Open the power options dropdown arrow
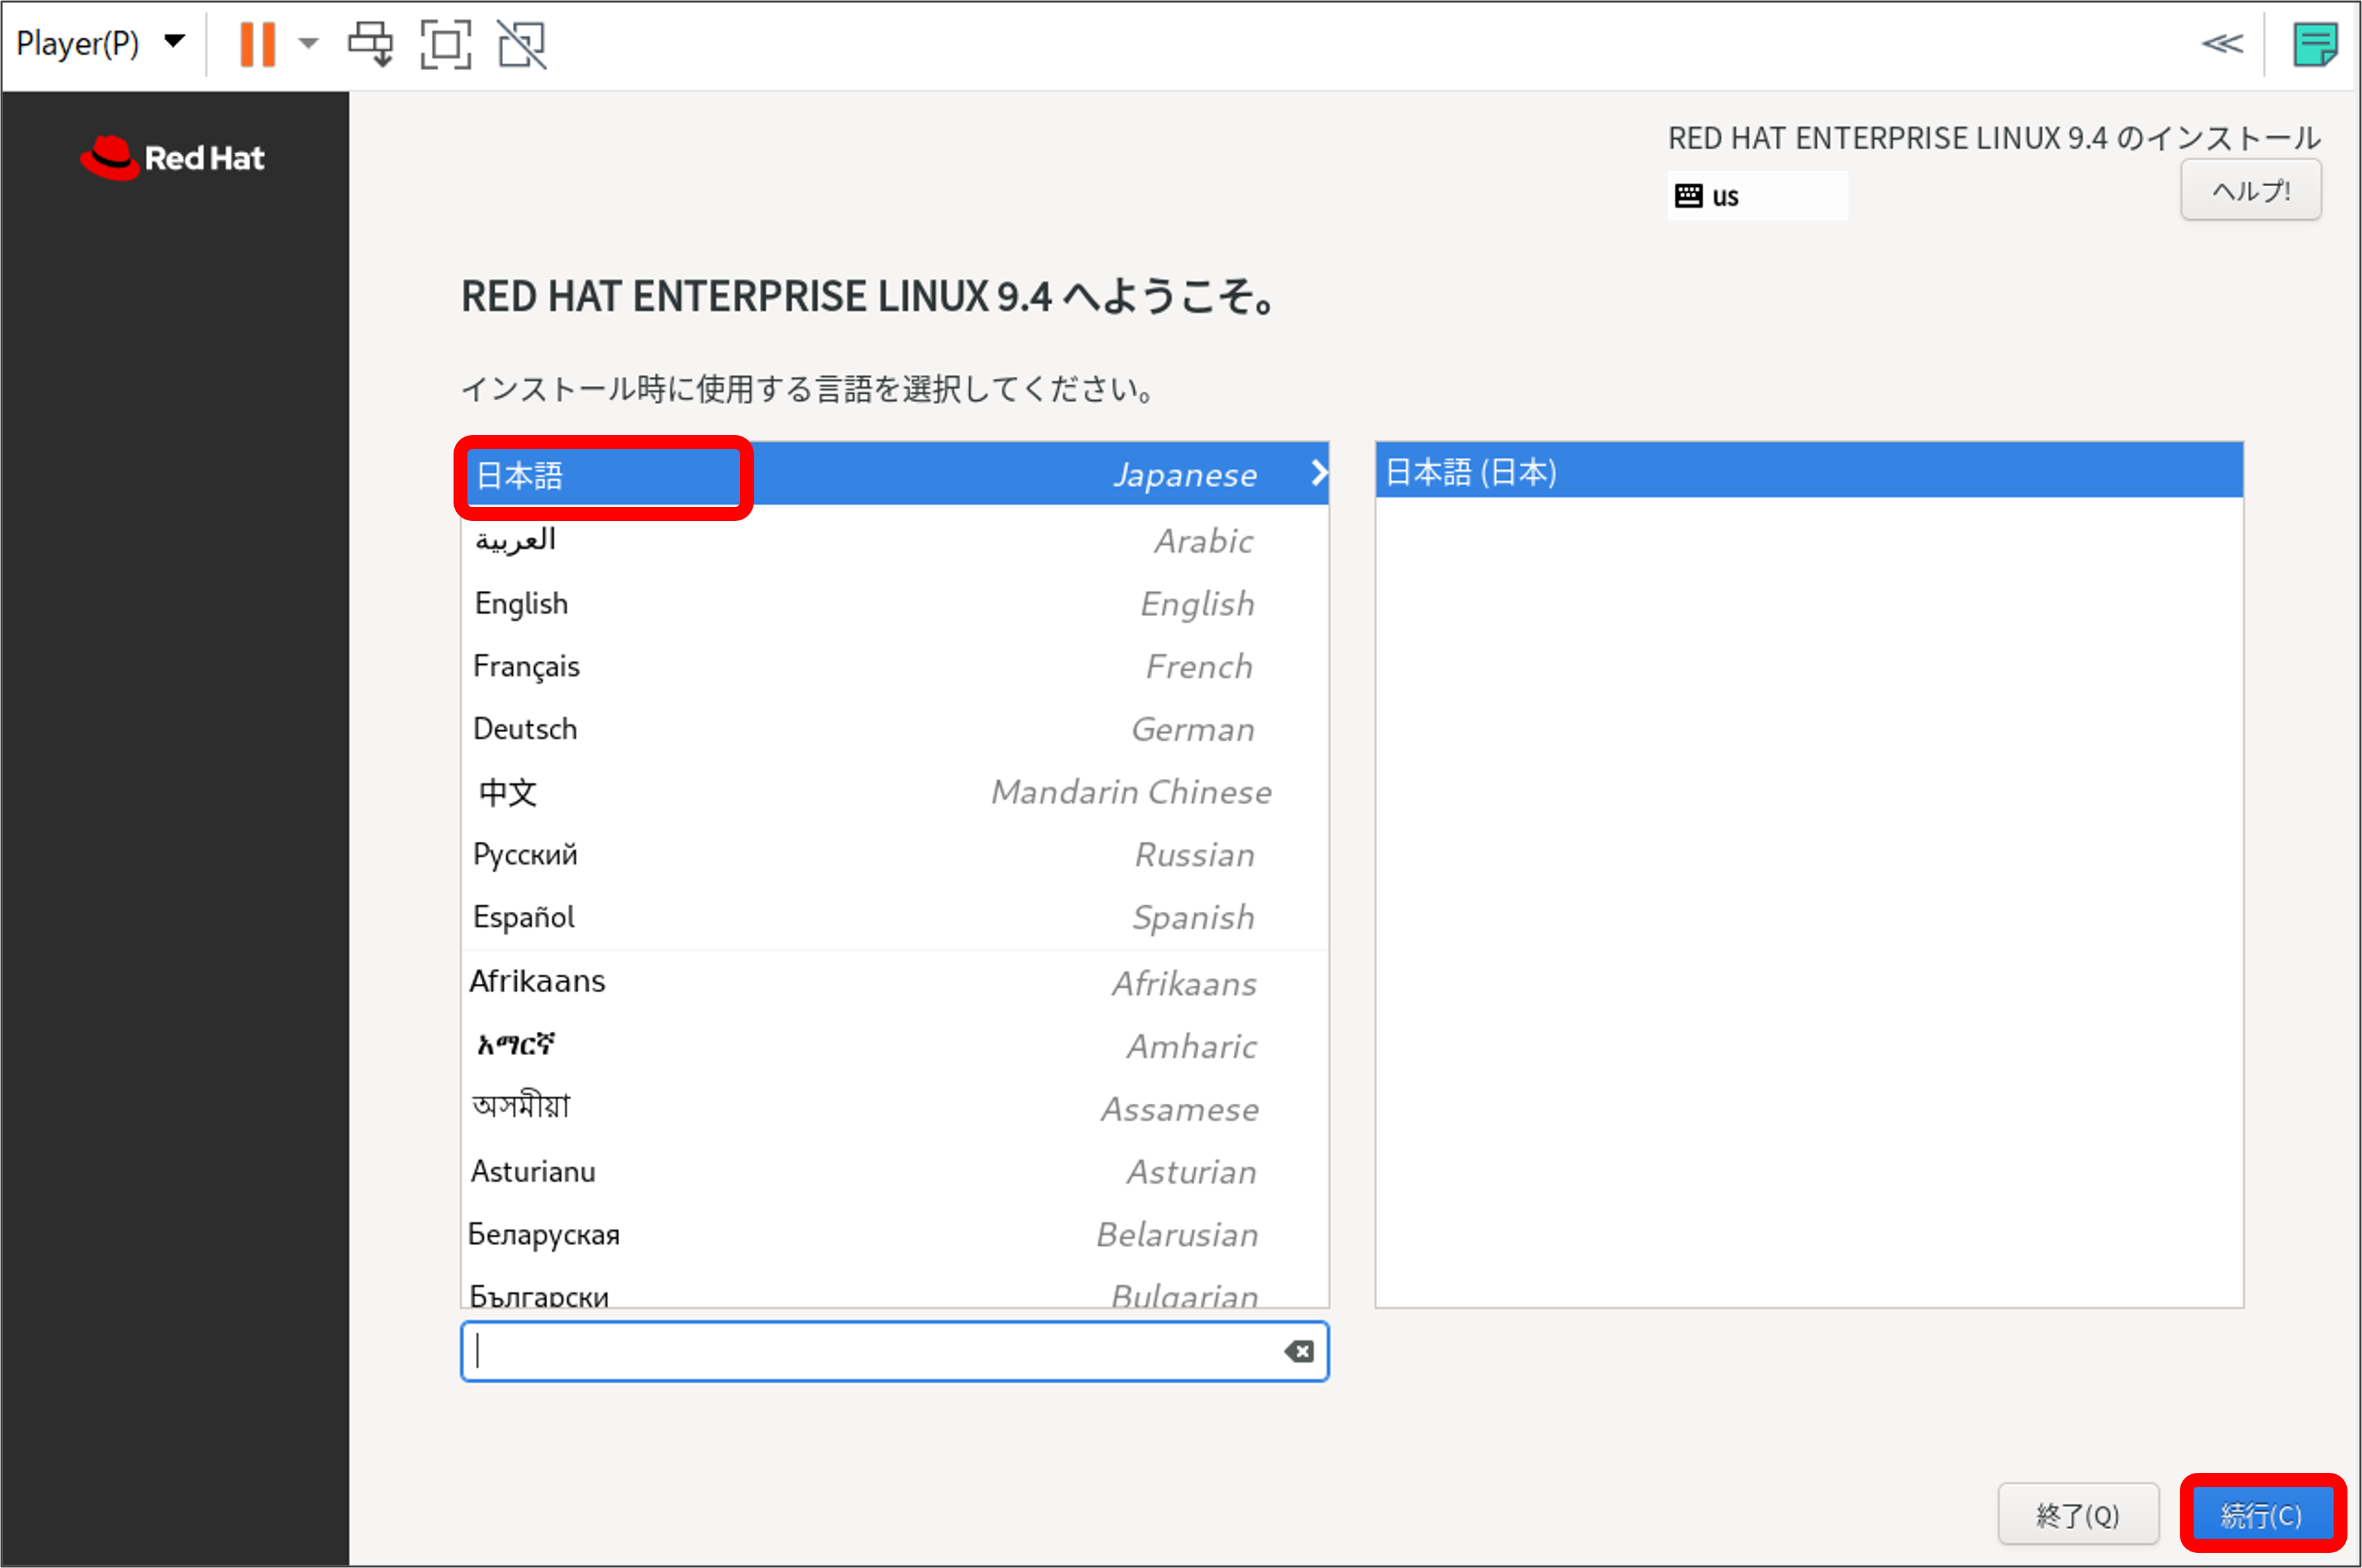Viewport: 2362px width, 1568px height. click(309, 44)
